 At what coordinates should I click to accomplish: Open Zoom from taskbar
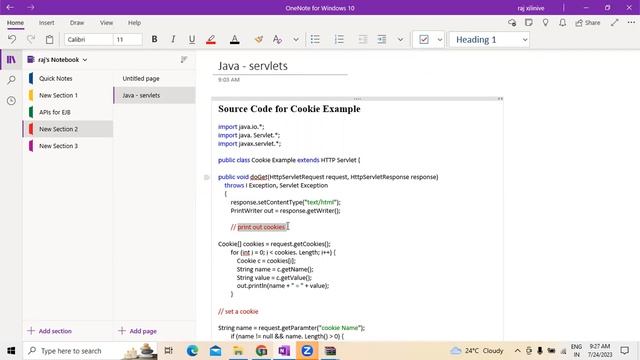(x=307, y=351)
